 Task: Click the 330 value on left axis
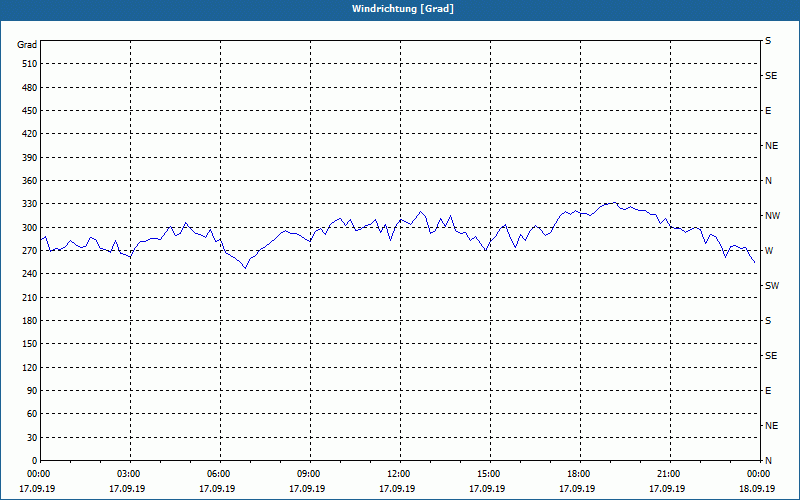[30, 204]
